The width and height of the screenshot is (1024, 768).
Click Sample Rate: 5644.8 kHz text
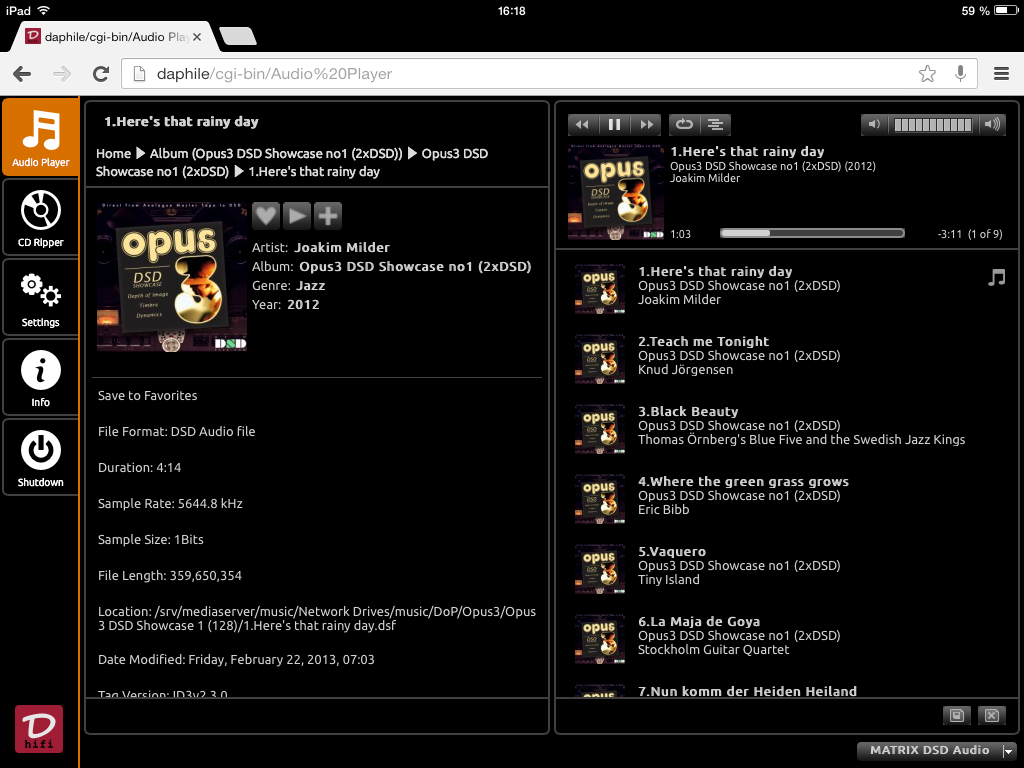pyautogui.click(x=170, y=504)
